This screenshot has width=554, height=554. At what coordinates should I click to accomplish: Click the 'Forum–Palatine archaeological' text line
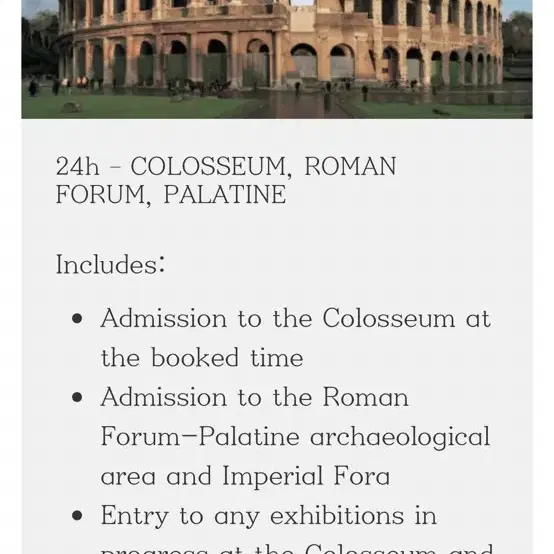click(x=295, y=437)
